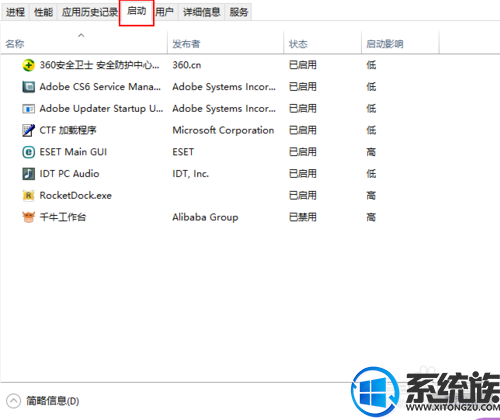Sort by the 发布者 column header
This screenshot has height=420, width=500.
click(186, 44)
